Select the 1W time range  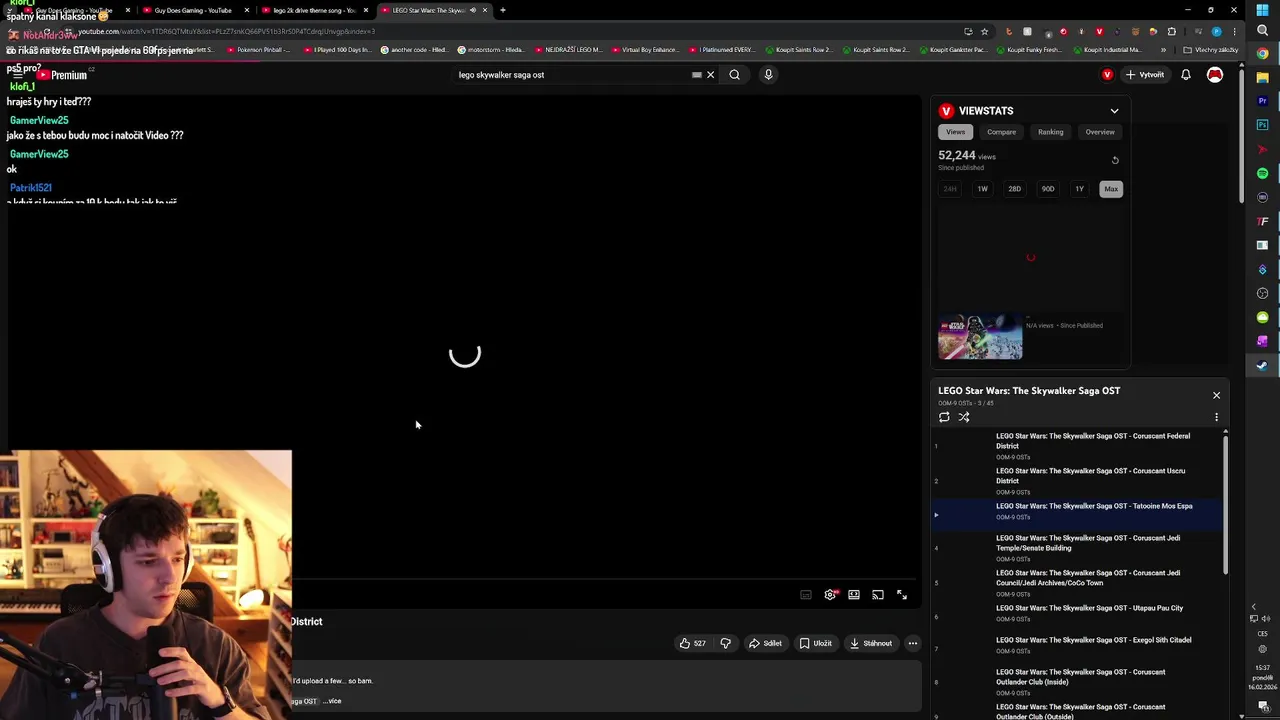982,189
